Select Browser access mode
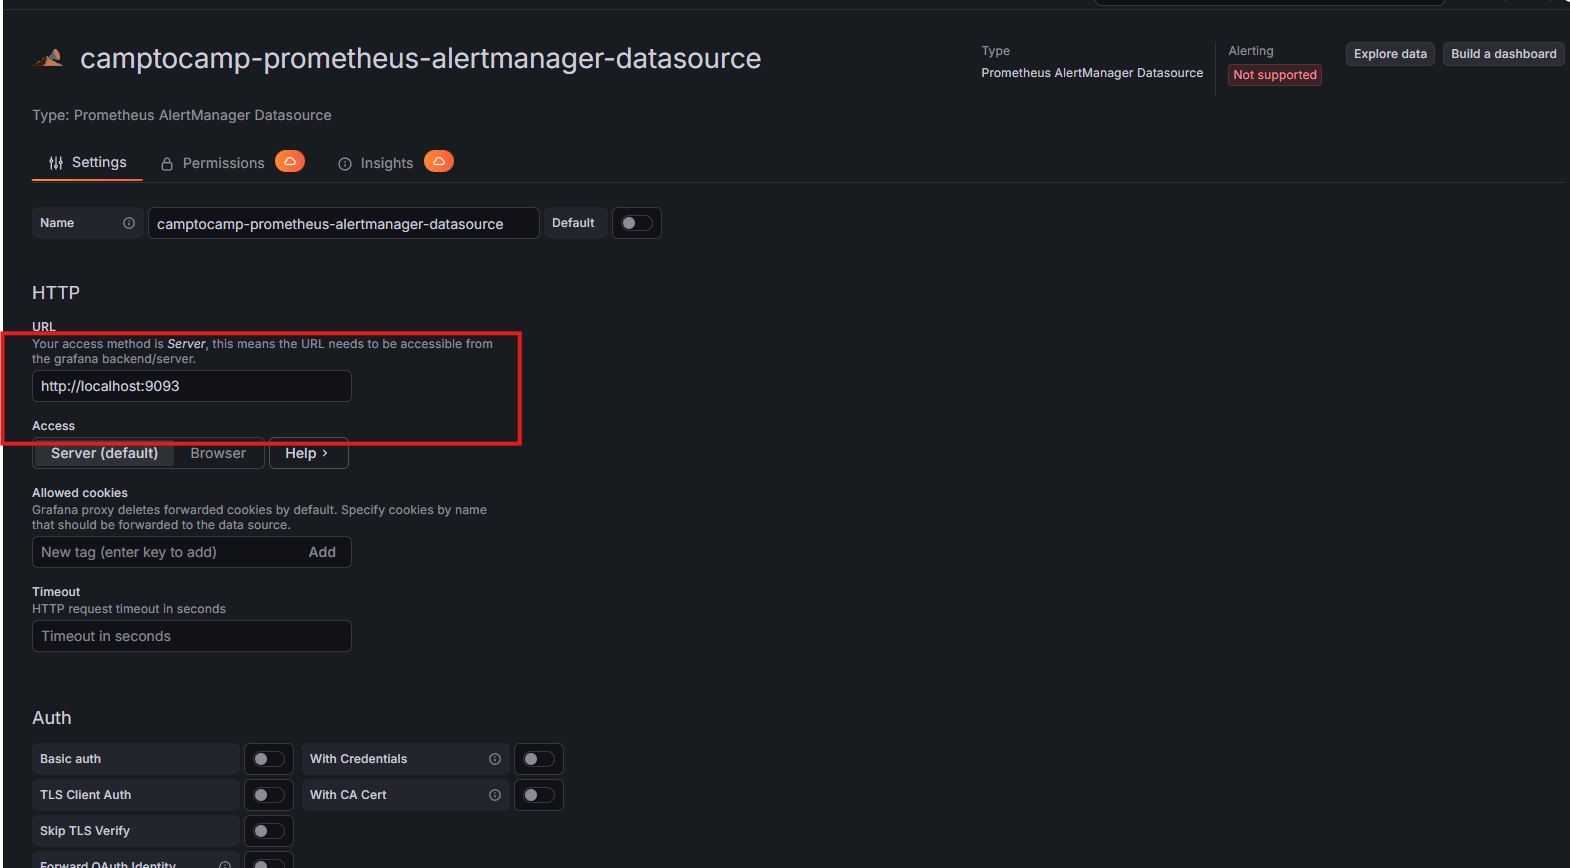 click(218, 453)
